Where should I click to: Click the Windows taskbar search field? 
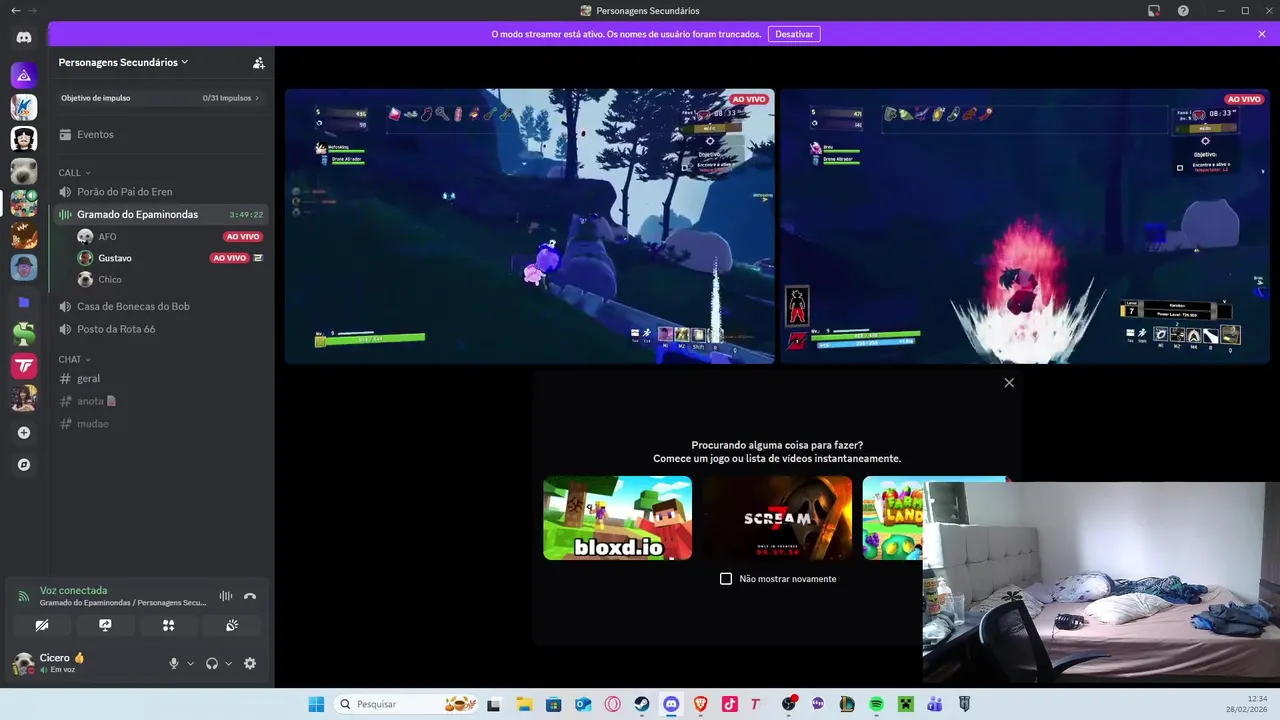[403, 704]
